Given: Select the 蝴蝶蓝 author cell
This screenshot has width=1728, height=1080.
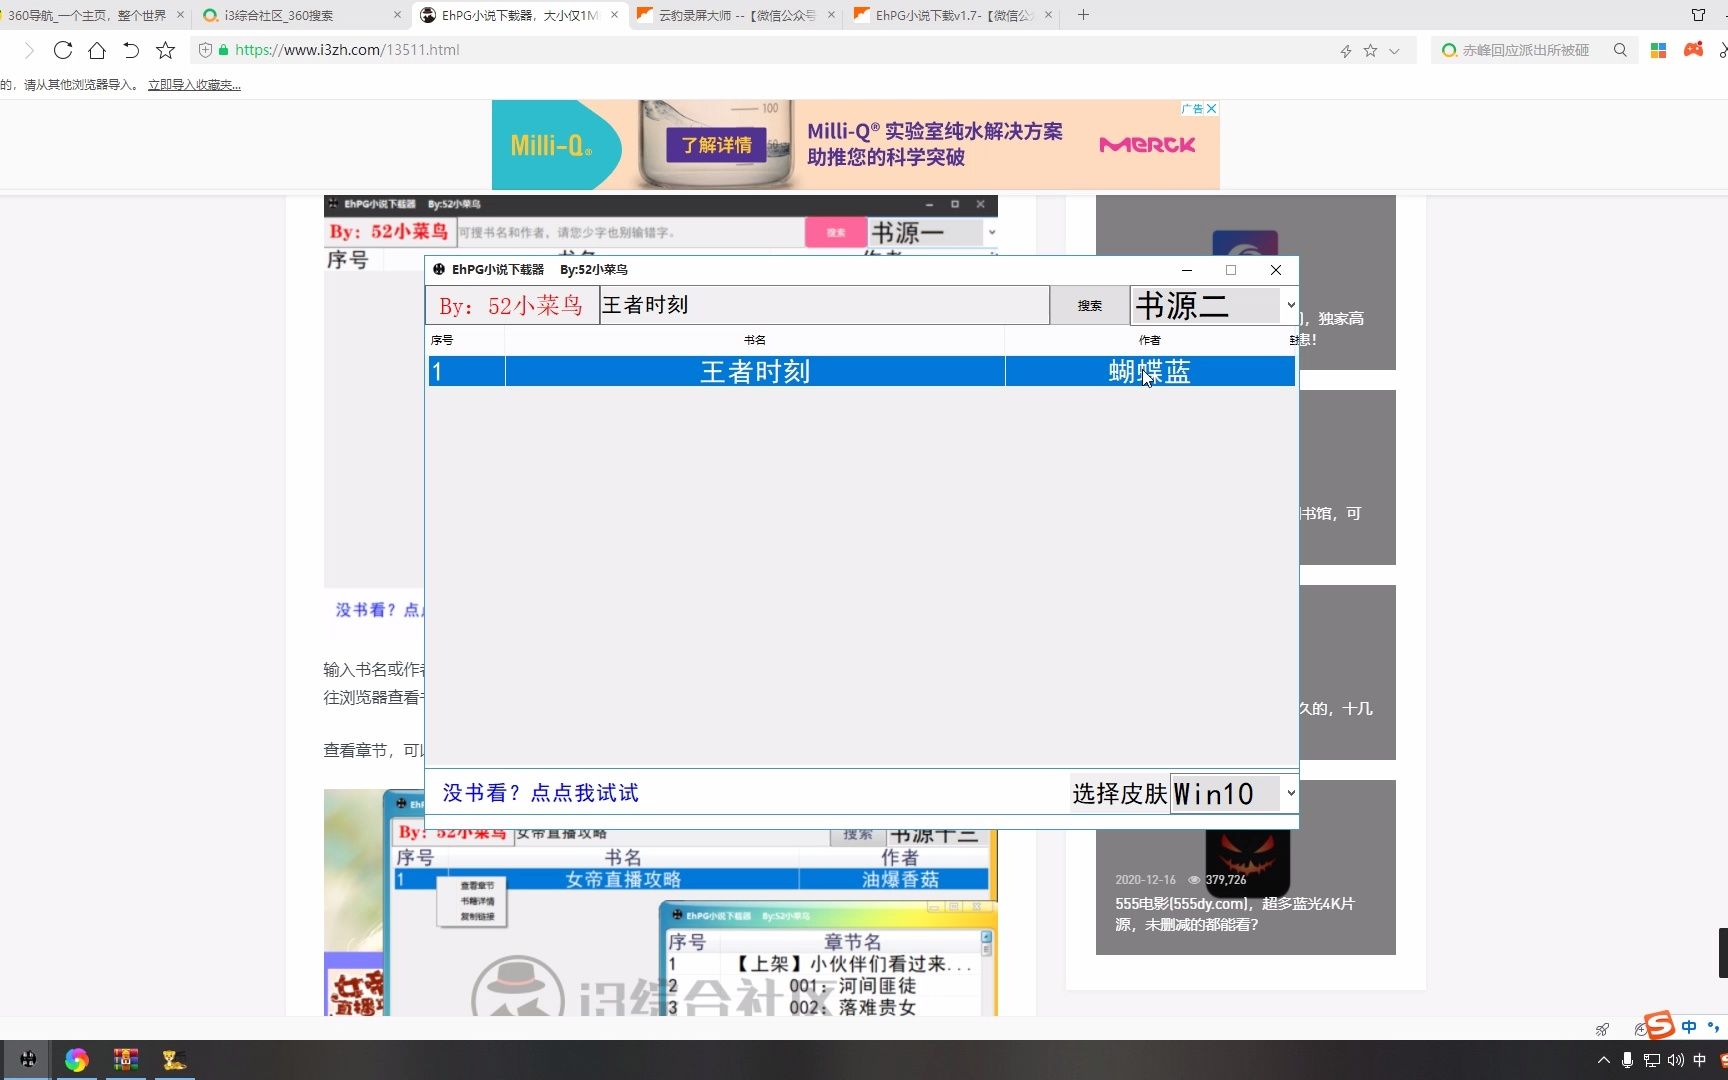Looking at the screenshot, I should tap(1150, 372).
